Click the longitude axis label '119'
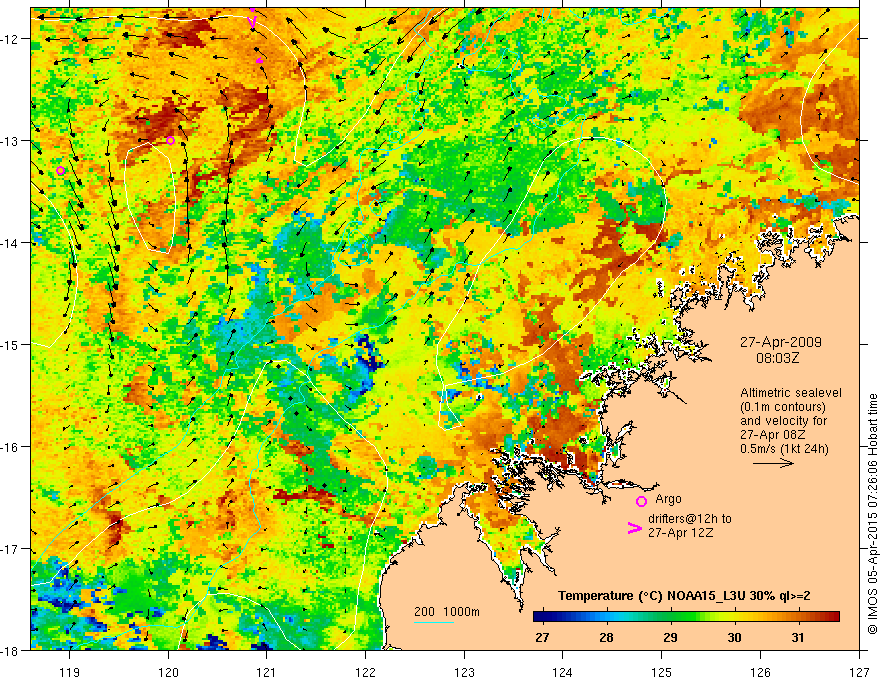880x680 pixels. click(70, 672)
